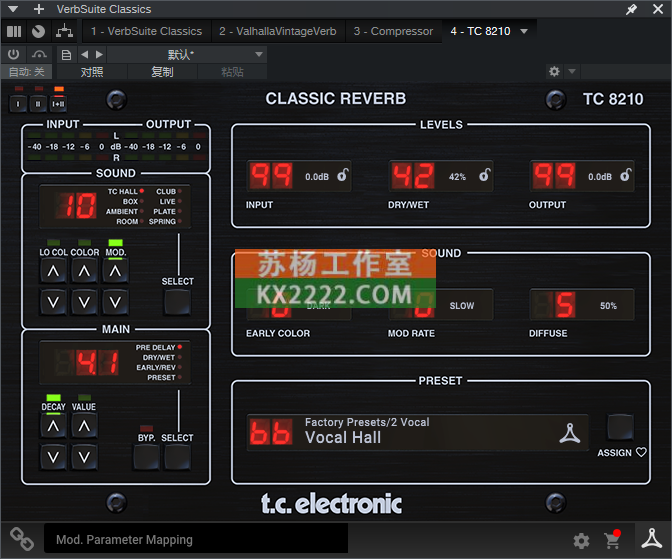Expand the window menu triangle at top left
Screen dimensions: 672x559
point(13,9)
